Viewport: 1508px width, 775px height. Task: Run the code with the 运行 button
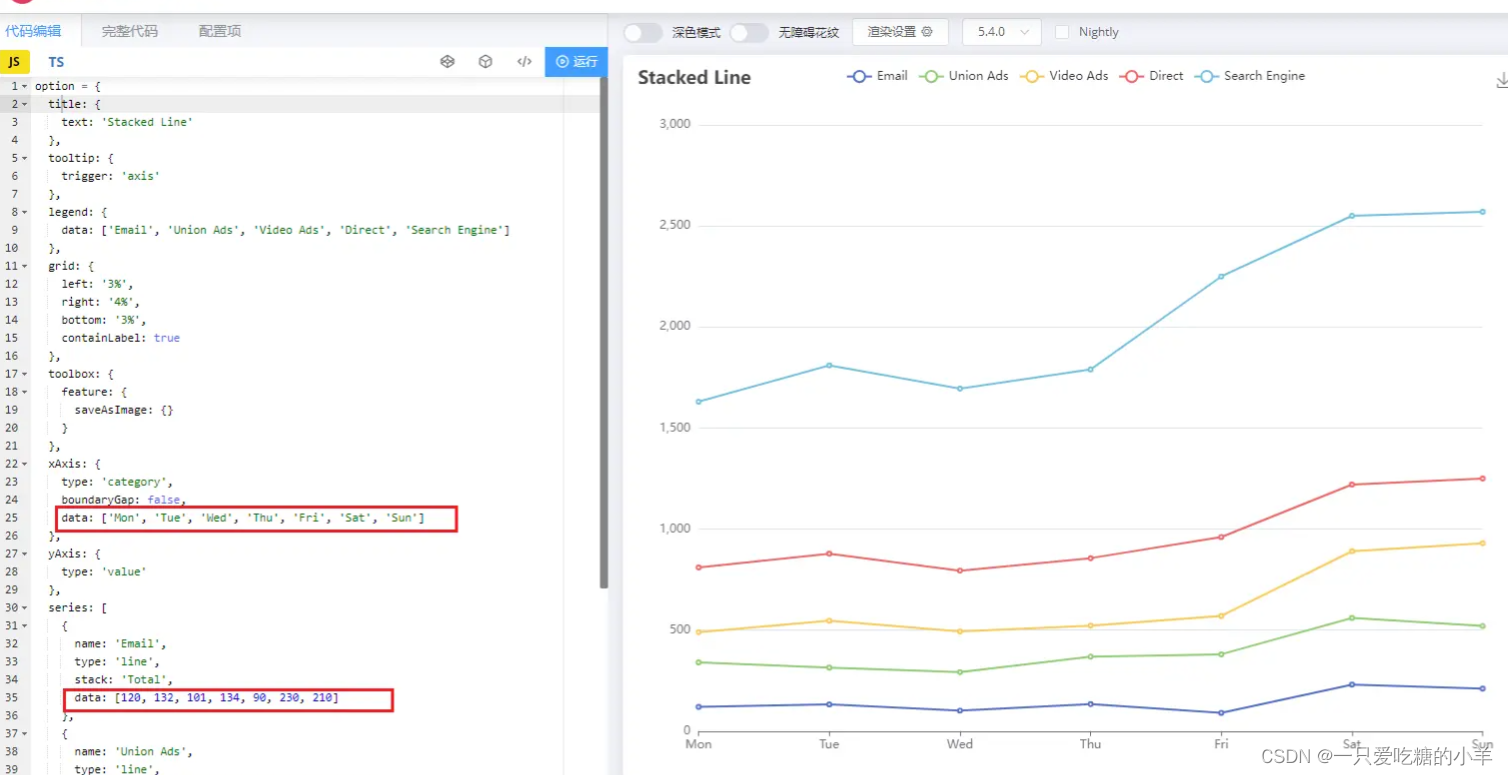coord(576,62)
